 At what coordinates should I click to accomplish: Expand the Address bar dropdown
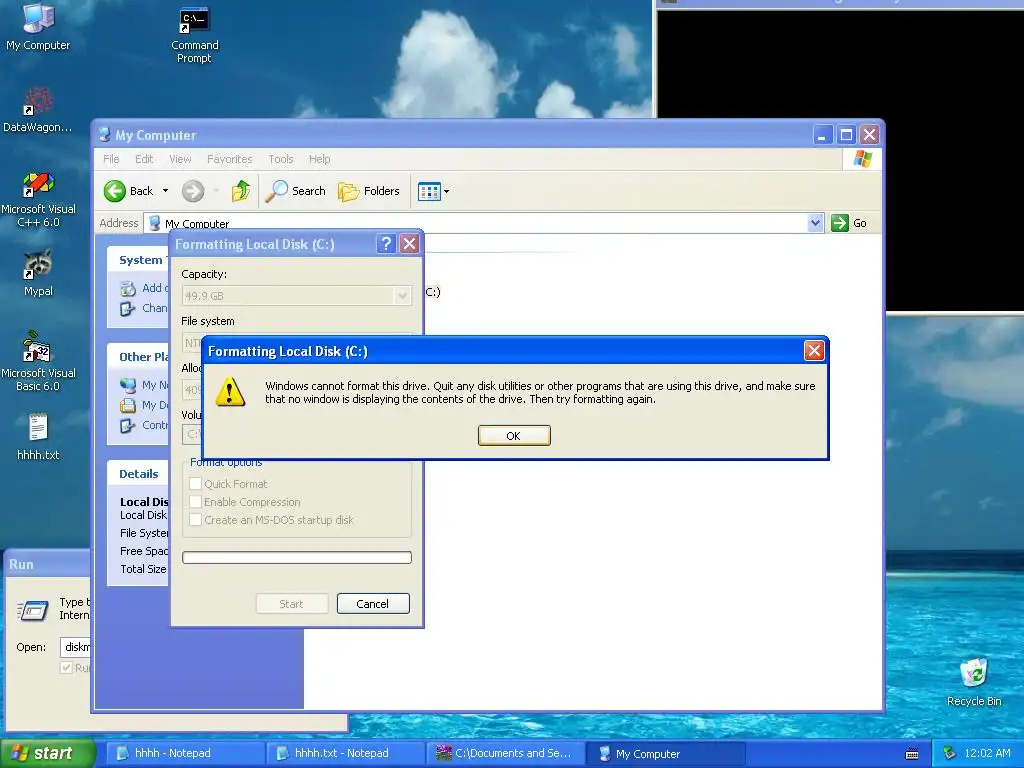pos(815,223)
